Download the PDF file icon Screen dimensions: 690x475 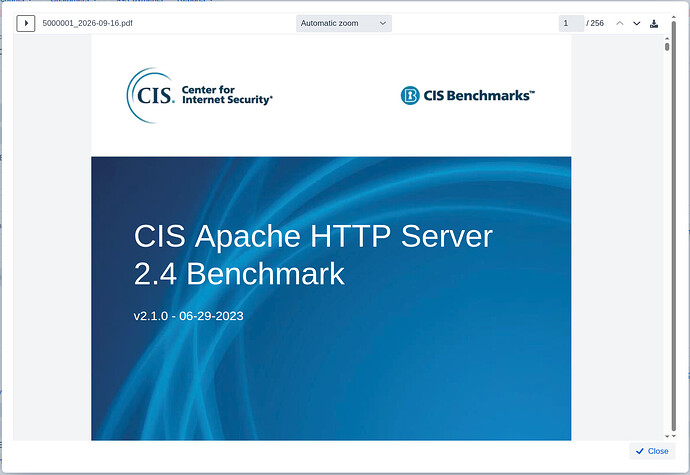pos(654,23)
